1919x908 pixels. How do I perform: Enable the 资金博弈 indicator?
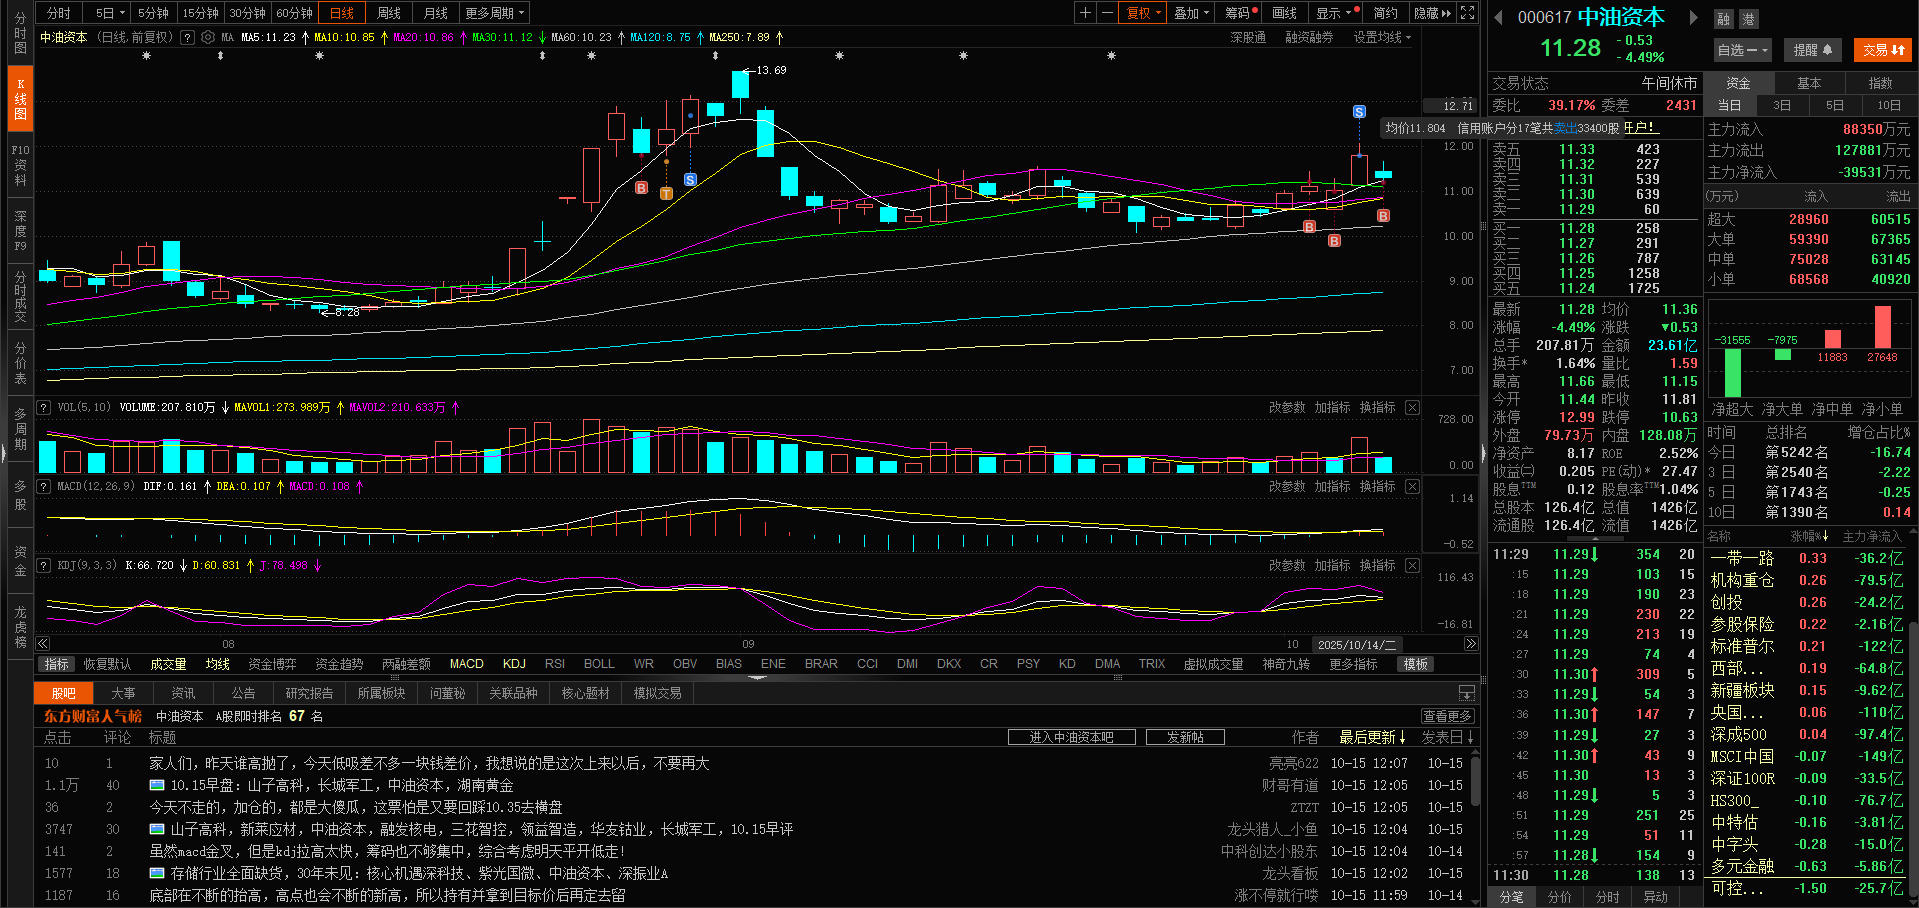click(272, 664)
